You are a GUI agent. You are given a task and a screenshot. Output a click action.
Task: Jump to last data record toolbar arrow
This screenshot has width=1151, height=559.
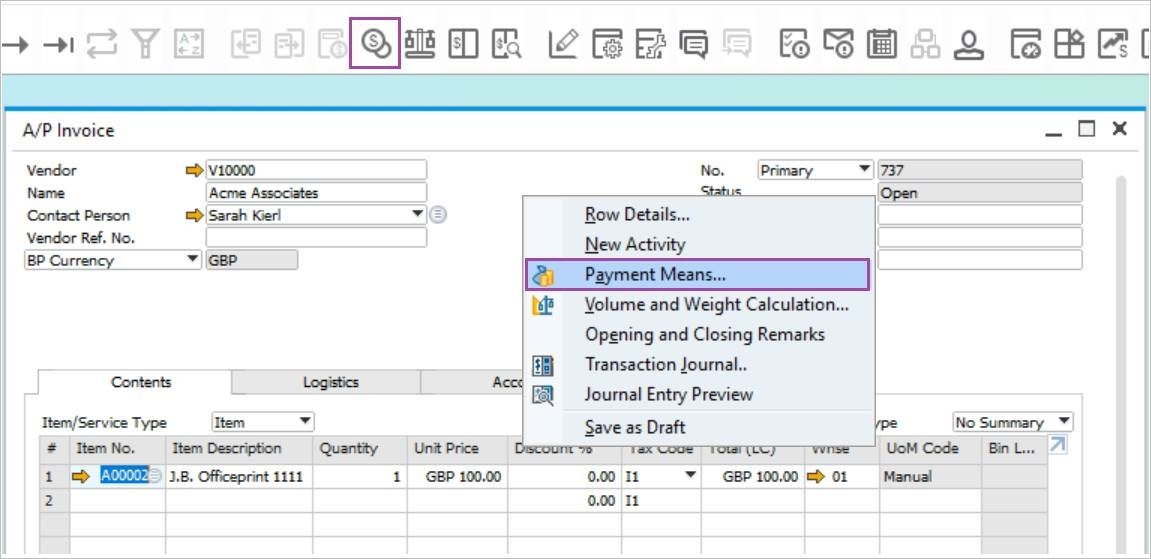coord(58,45)
